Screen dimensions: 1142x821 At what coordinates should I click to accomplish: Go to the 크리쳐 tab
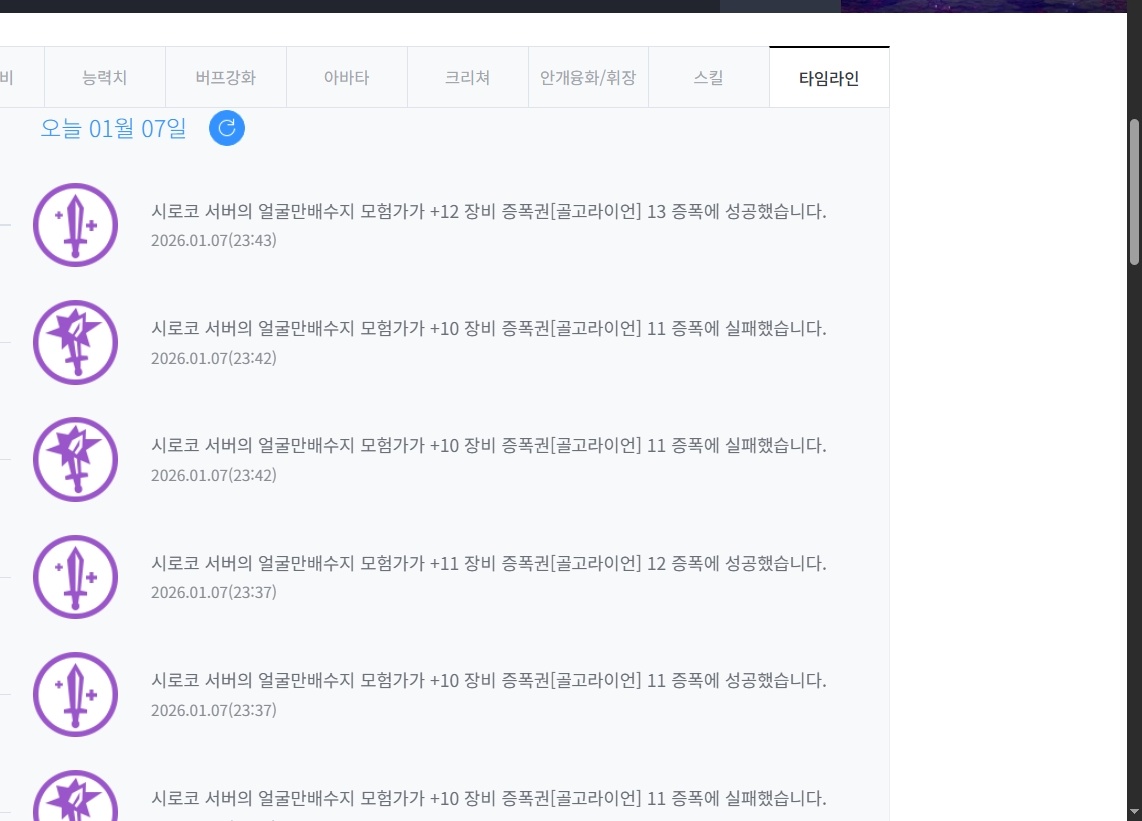[467, 77]
